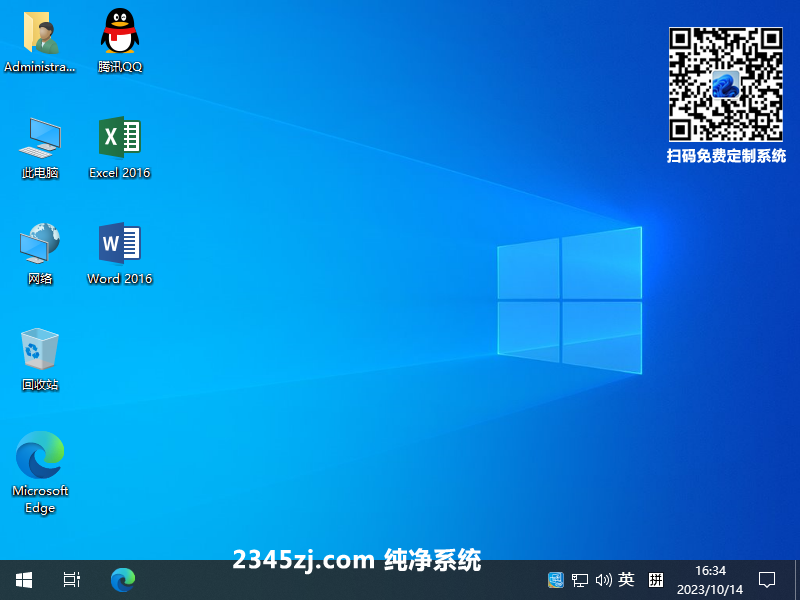
Task: Toggle the 拼 Pinyin IME mode
Action: [x=656, y=579]
